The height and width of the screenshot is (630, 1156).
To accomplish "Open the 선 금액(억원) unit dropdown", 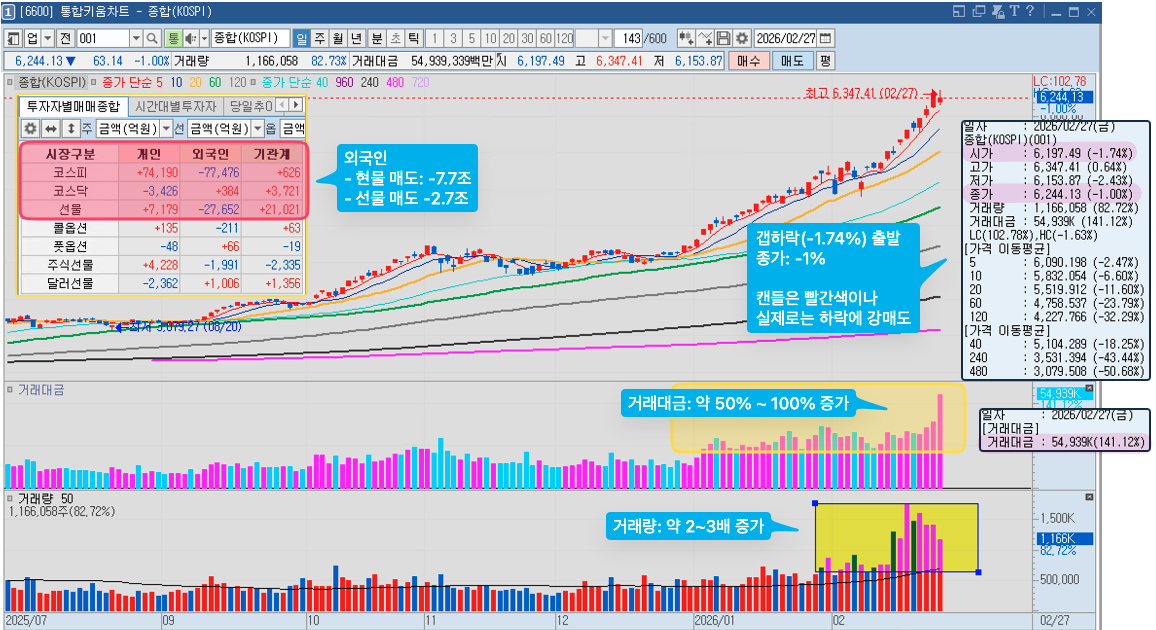I will coord(258,126).
